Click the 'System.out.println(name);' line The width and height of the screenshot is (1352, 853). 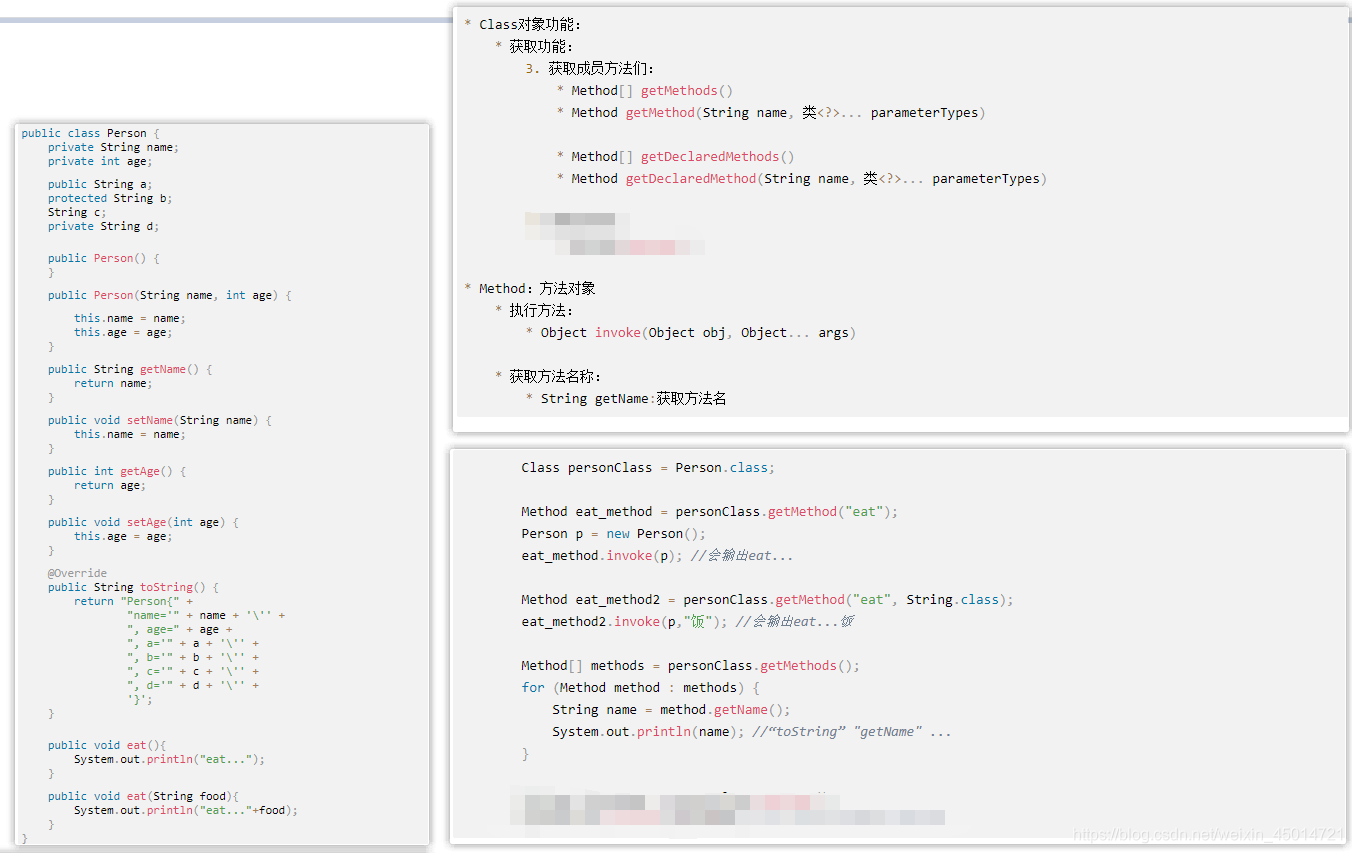(752, 731)
